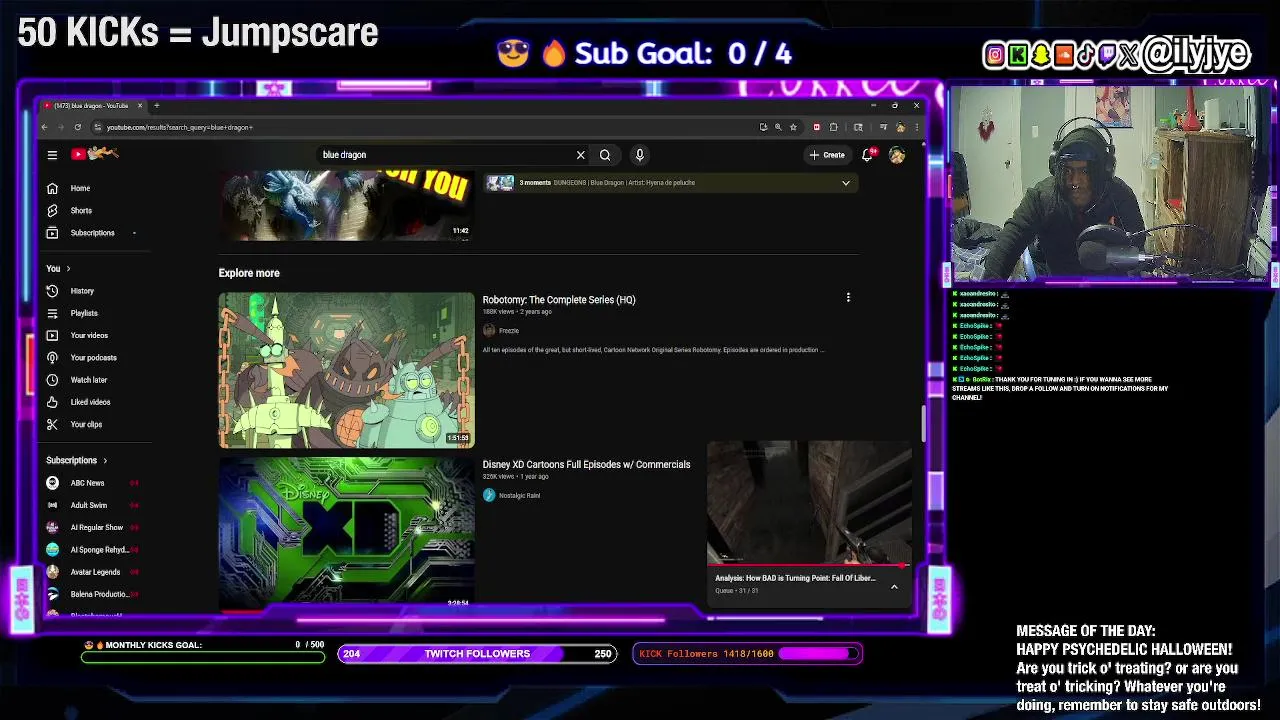Expand the miniplayer queue chevron

894,587
